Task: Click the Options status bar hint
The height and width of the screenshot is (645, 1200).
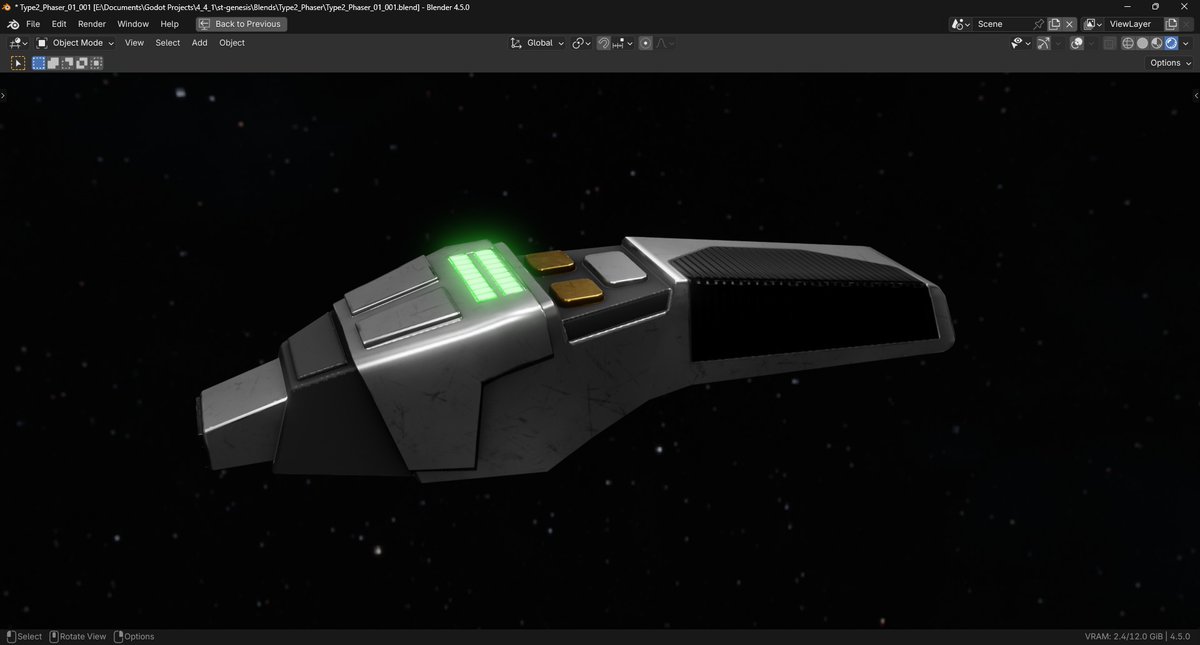Action: (x=134, y=637)
